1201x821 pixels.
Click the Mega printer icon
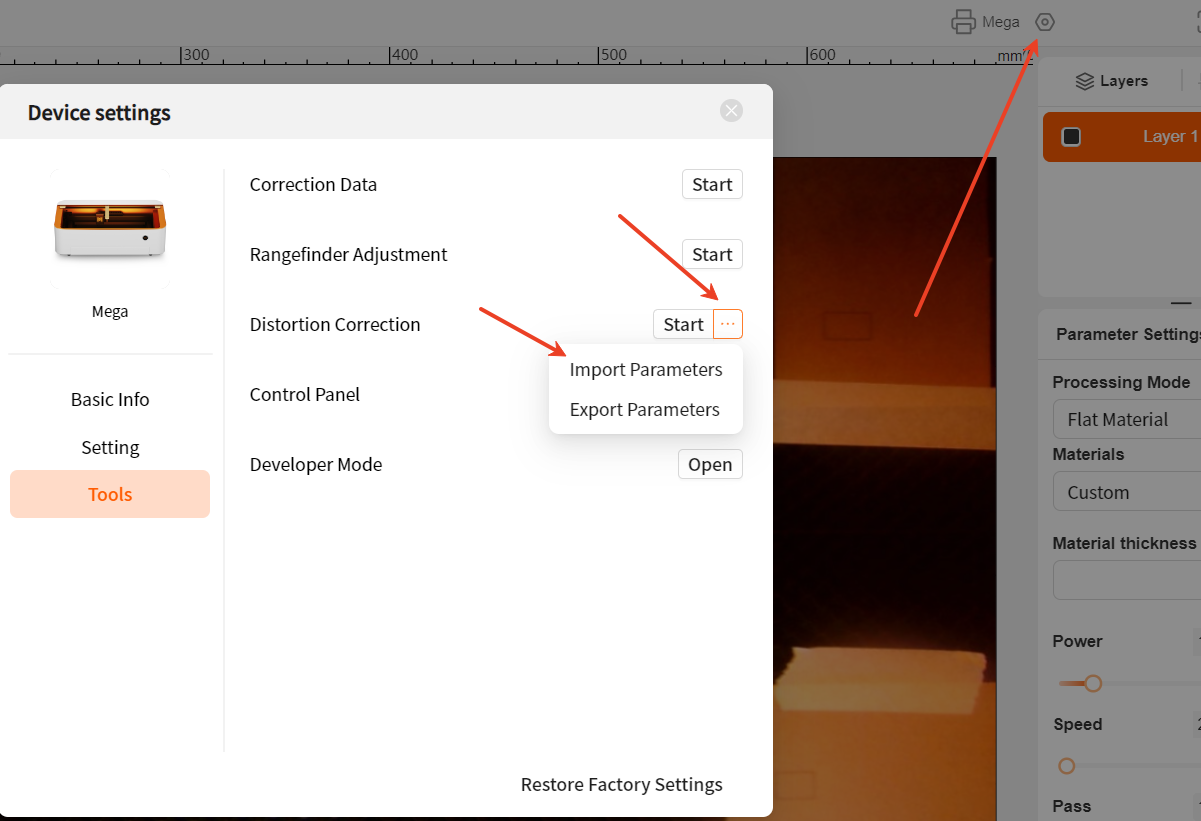click(x=963, y=21)
